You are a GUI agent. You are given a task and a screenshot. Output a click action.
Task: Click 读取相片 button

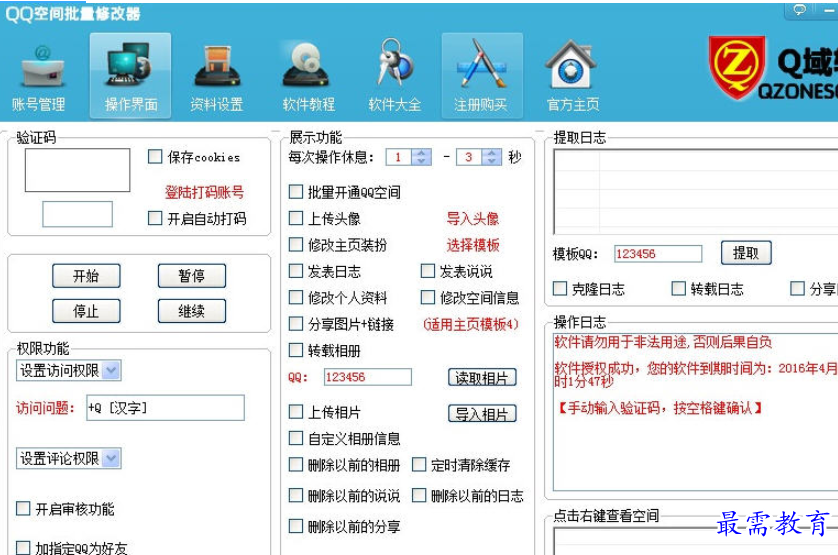click(x=482, y=377)
